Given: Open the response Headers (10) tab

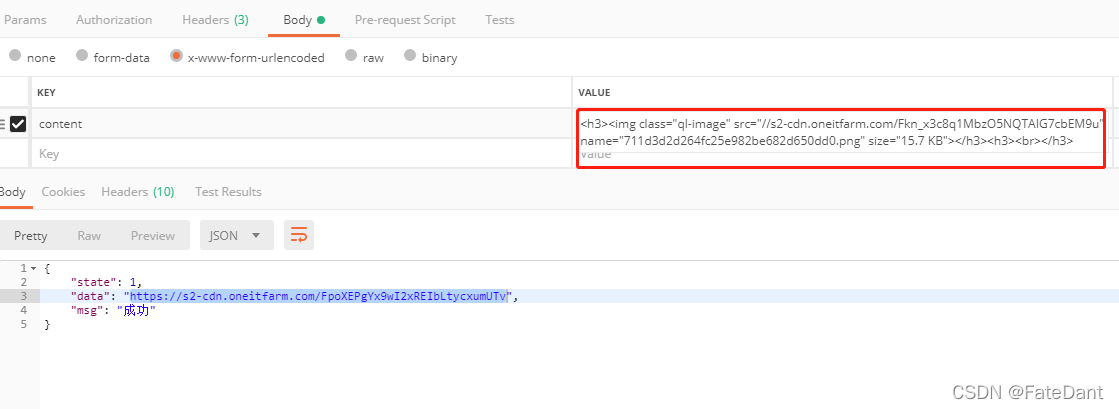Looking at the screenshot, I should point(138,191).
